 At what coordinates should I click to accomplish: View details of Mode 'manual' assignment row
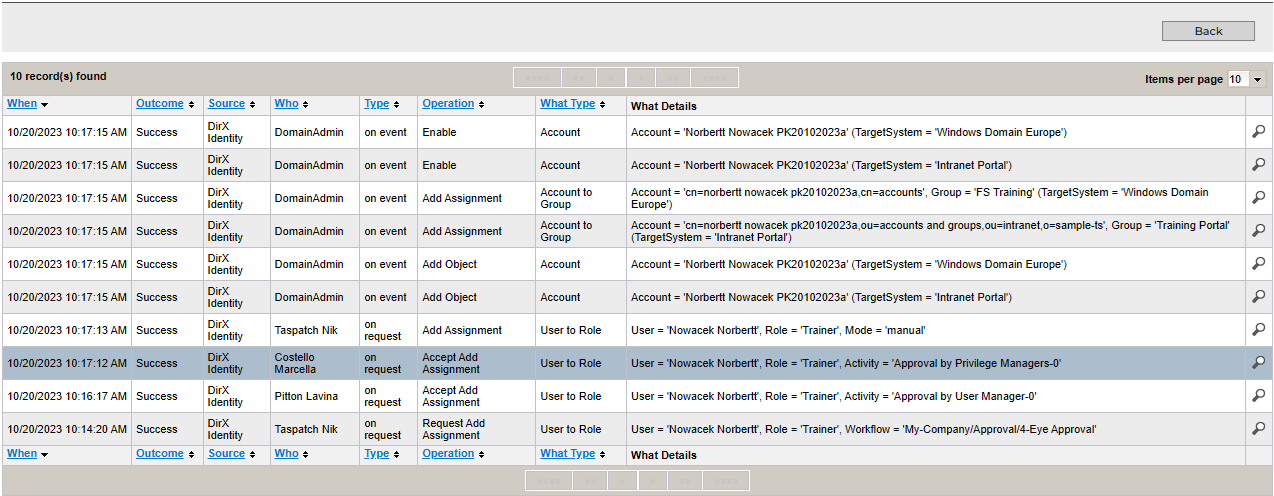(x=1258, y=330)
